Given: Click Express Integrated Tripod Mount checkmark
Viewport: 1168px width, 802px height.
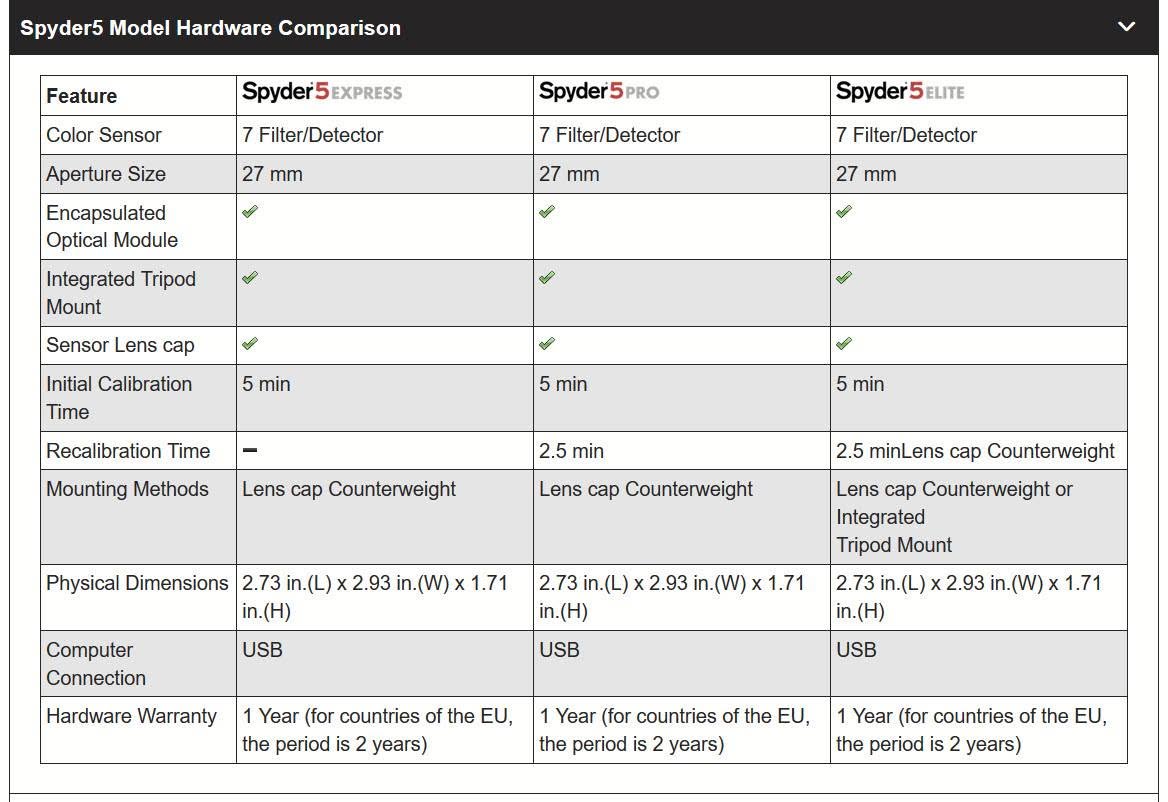Looking at the screenshot, I should (250, 277).
